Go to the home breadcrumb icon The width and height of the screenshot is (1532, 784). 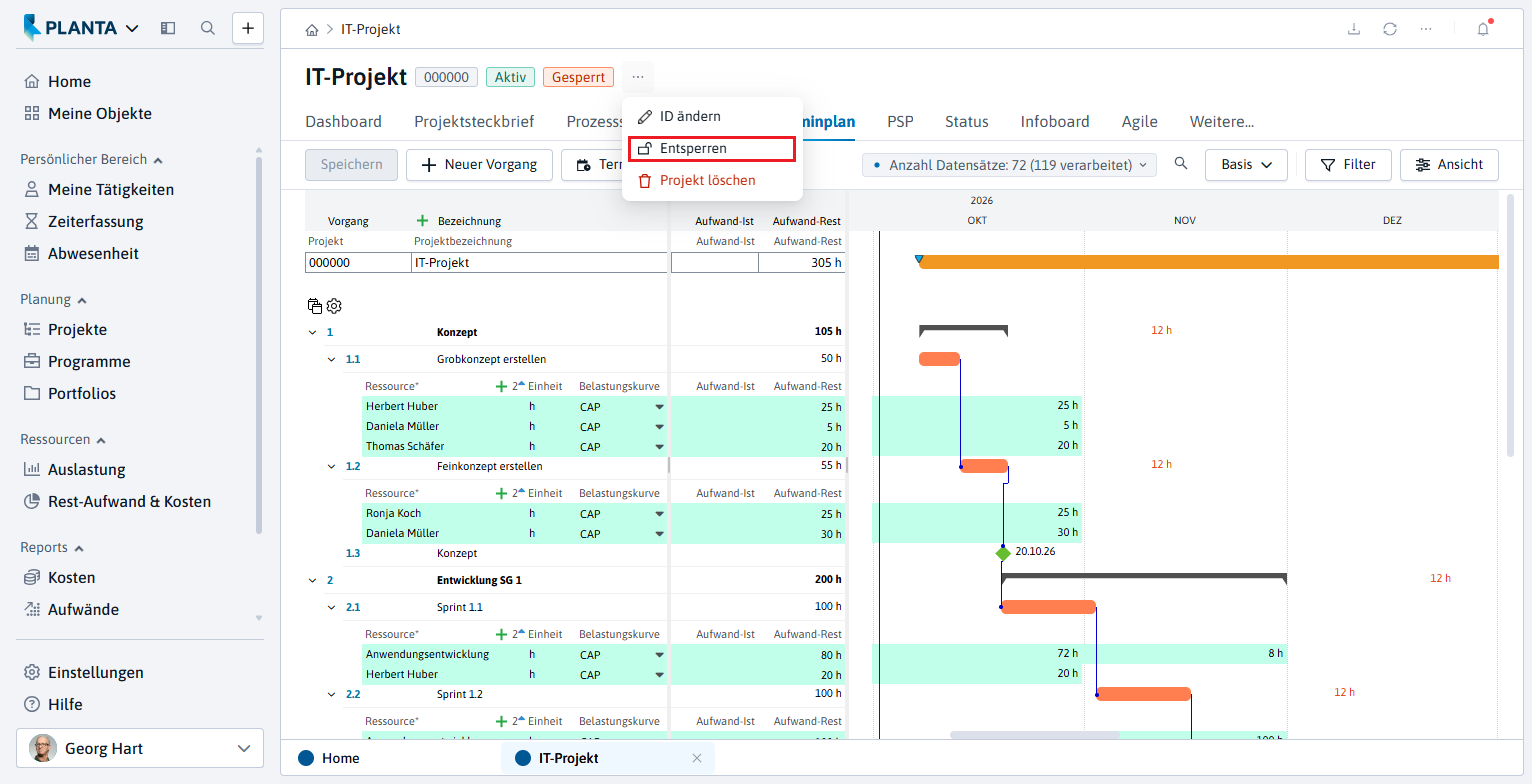point(313,30)
